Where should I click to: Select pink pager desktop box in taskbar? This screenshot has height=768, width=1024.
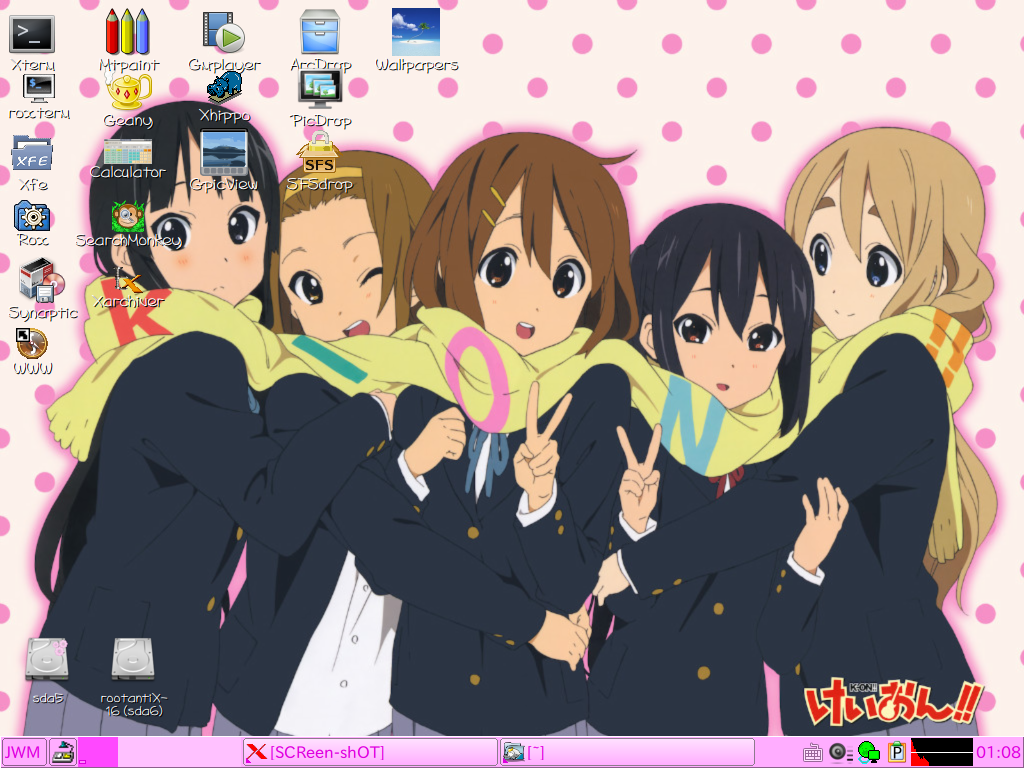98,752
